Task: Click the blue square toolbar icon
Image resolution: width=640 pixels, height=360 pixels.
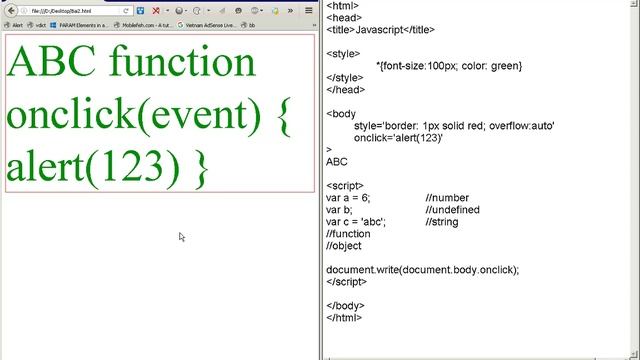Action: 140,11
